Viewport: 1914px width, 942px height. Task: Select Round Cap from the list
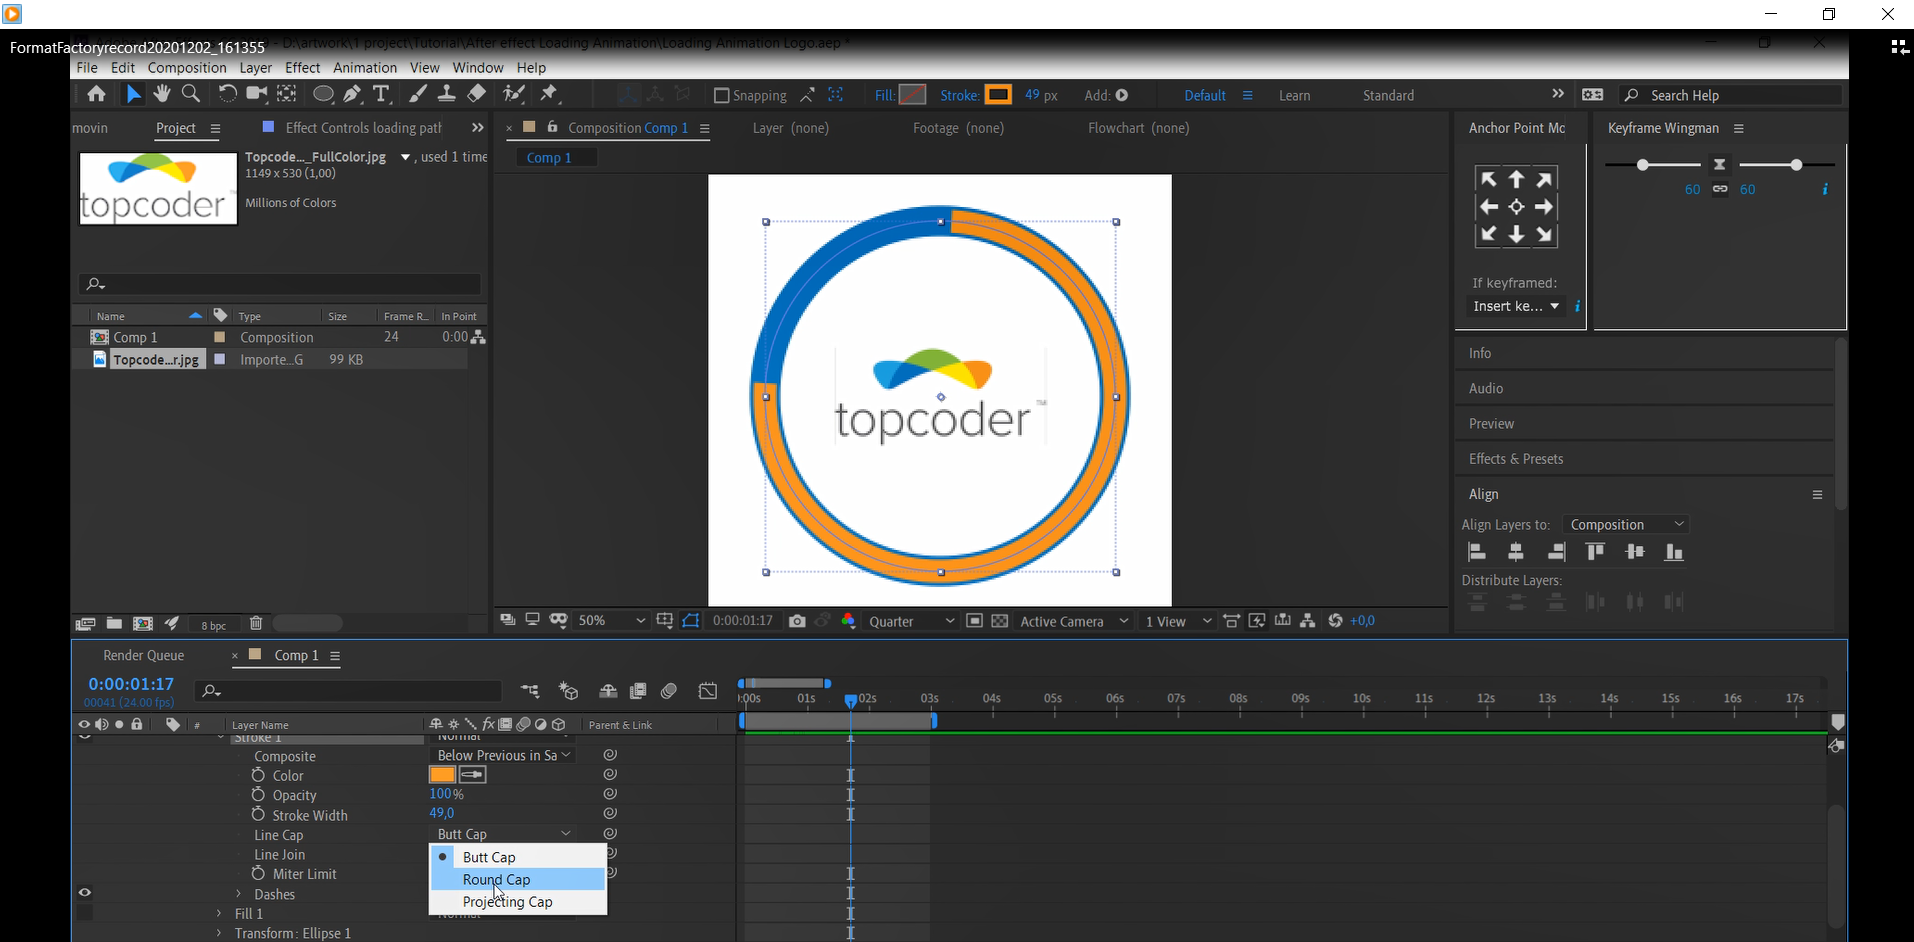[518, 879]
